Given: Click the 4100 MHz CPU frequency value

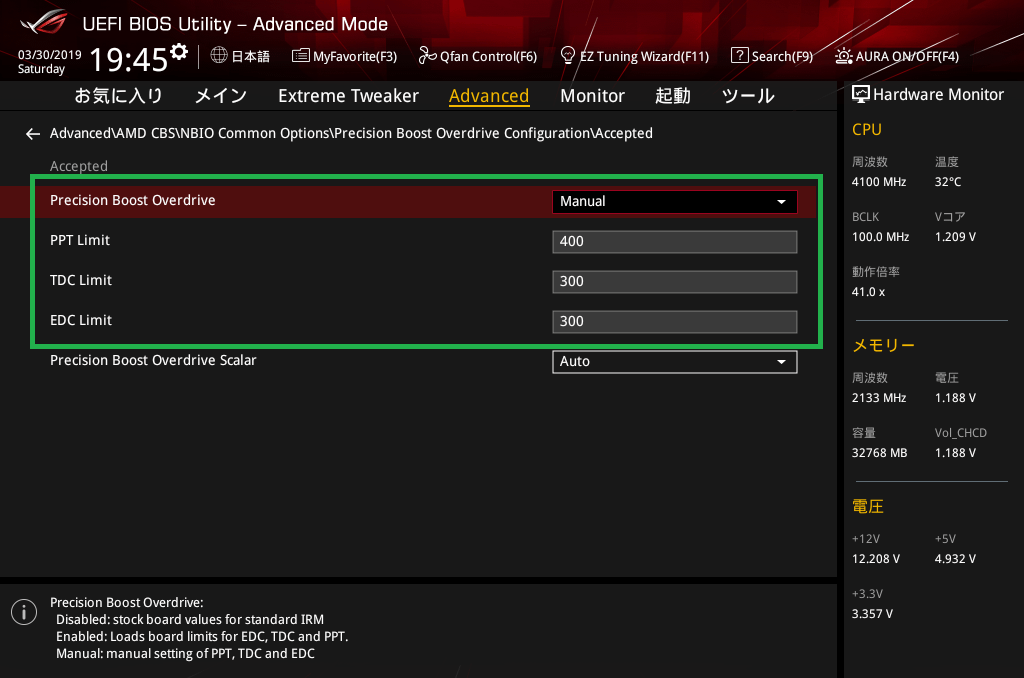Looking at the screenshot, I should pos(879,182).
